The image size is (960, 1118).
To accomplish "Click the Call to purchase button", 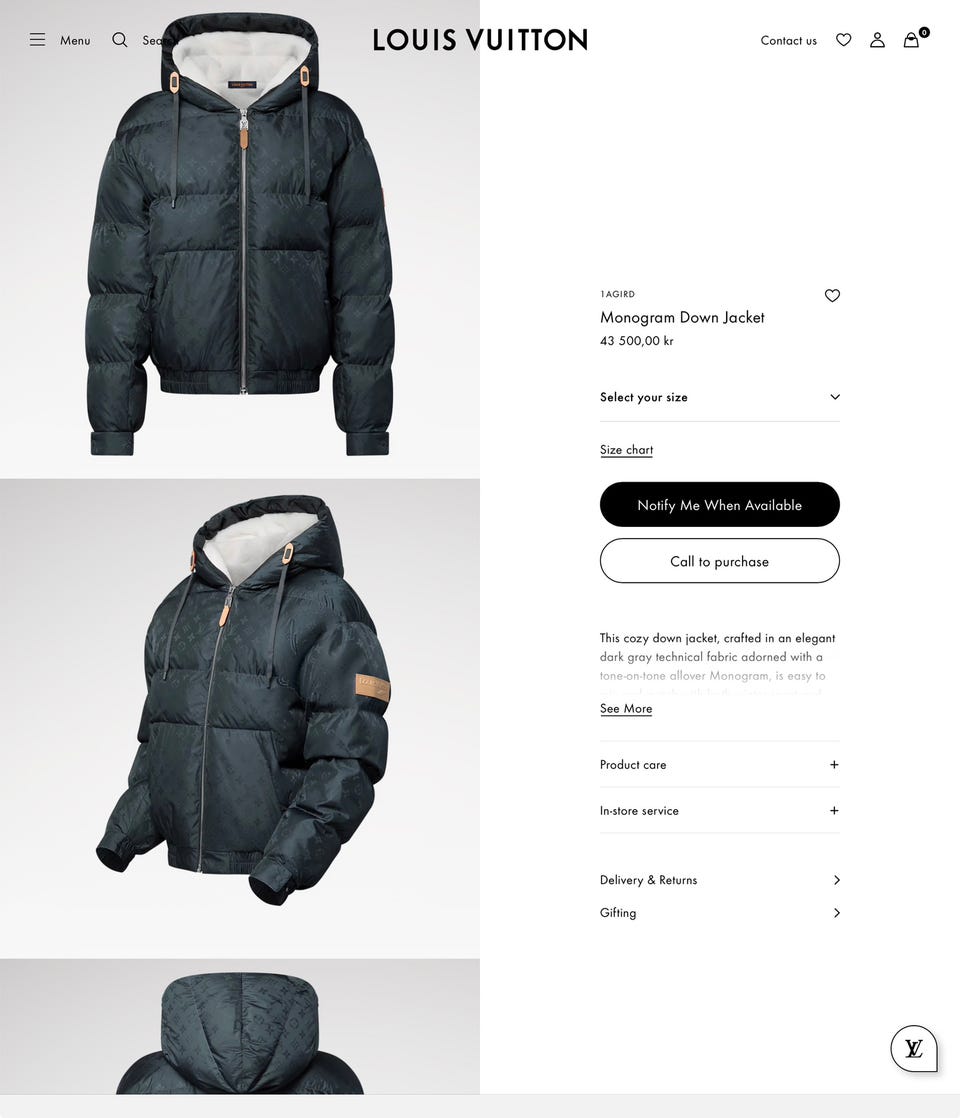I will (x=720, y=561).
